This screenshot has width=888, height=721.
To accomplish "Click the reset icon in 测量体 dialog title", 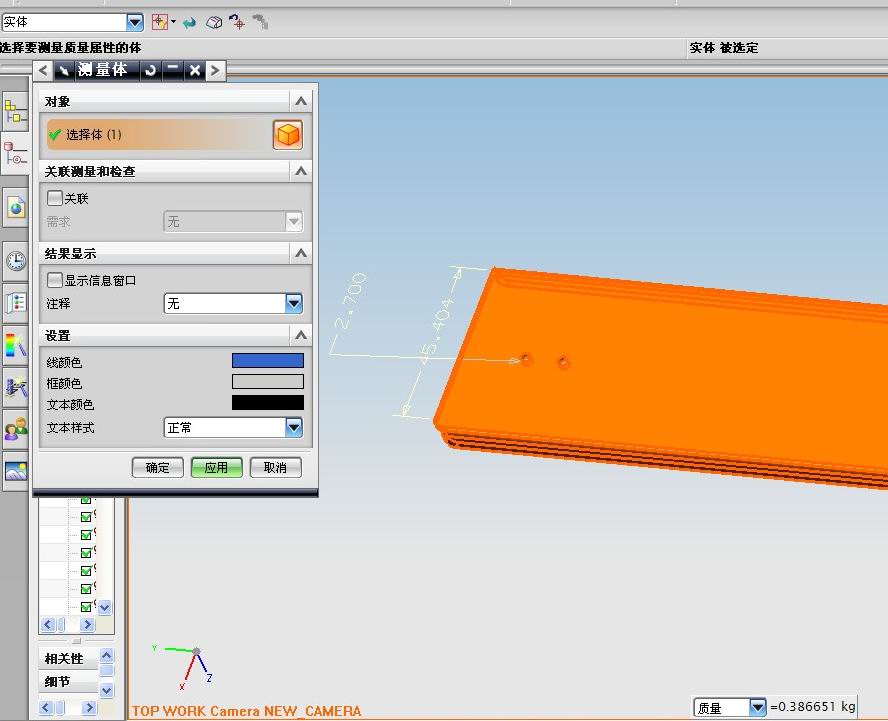I will pos(150,70).
